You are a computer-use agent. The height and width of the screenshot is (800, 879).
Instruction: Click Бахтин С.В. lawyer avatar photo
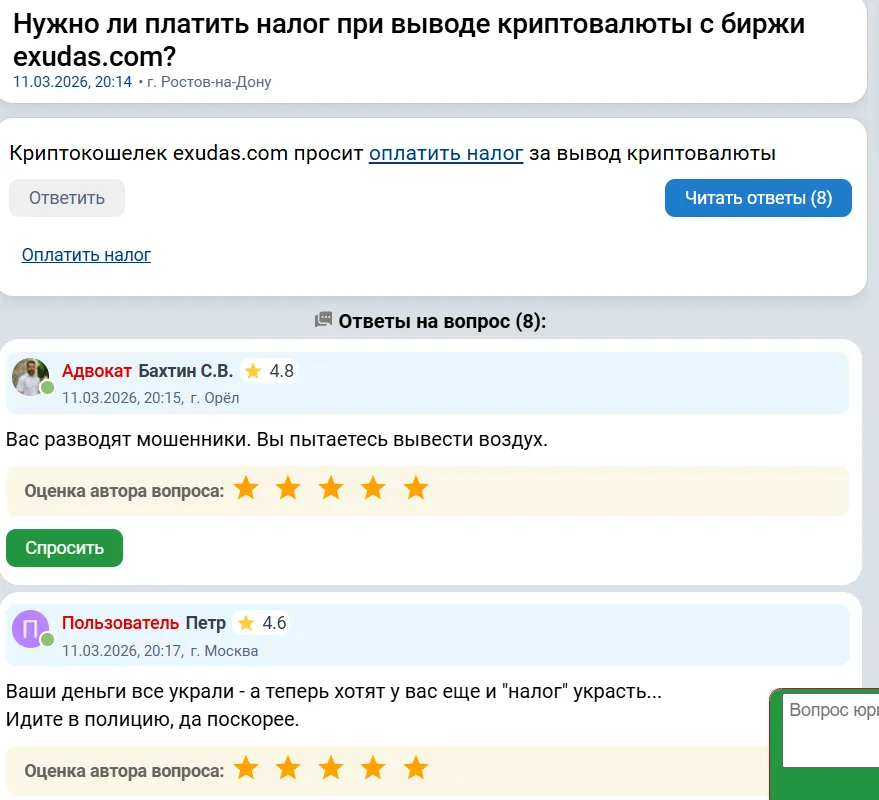tap(30, 377)
